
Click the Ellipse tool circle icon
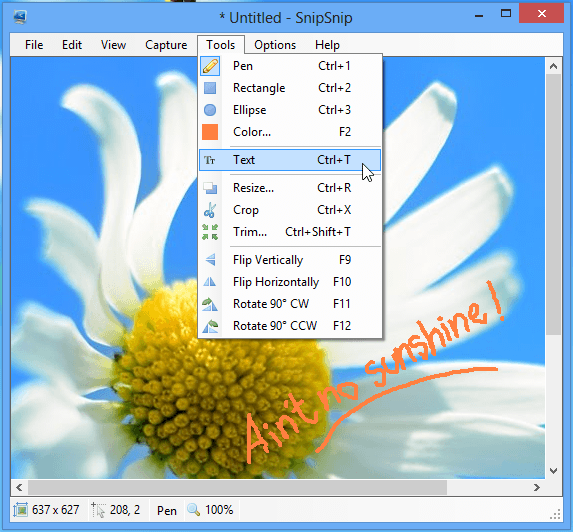210,110
